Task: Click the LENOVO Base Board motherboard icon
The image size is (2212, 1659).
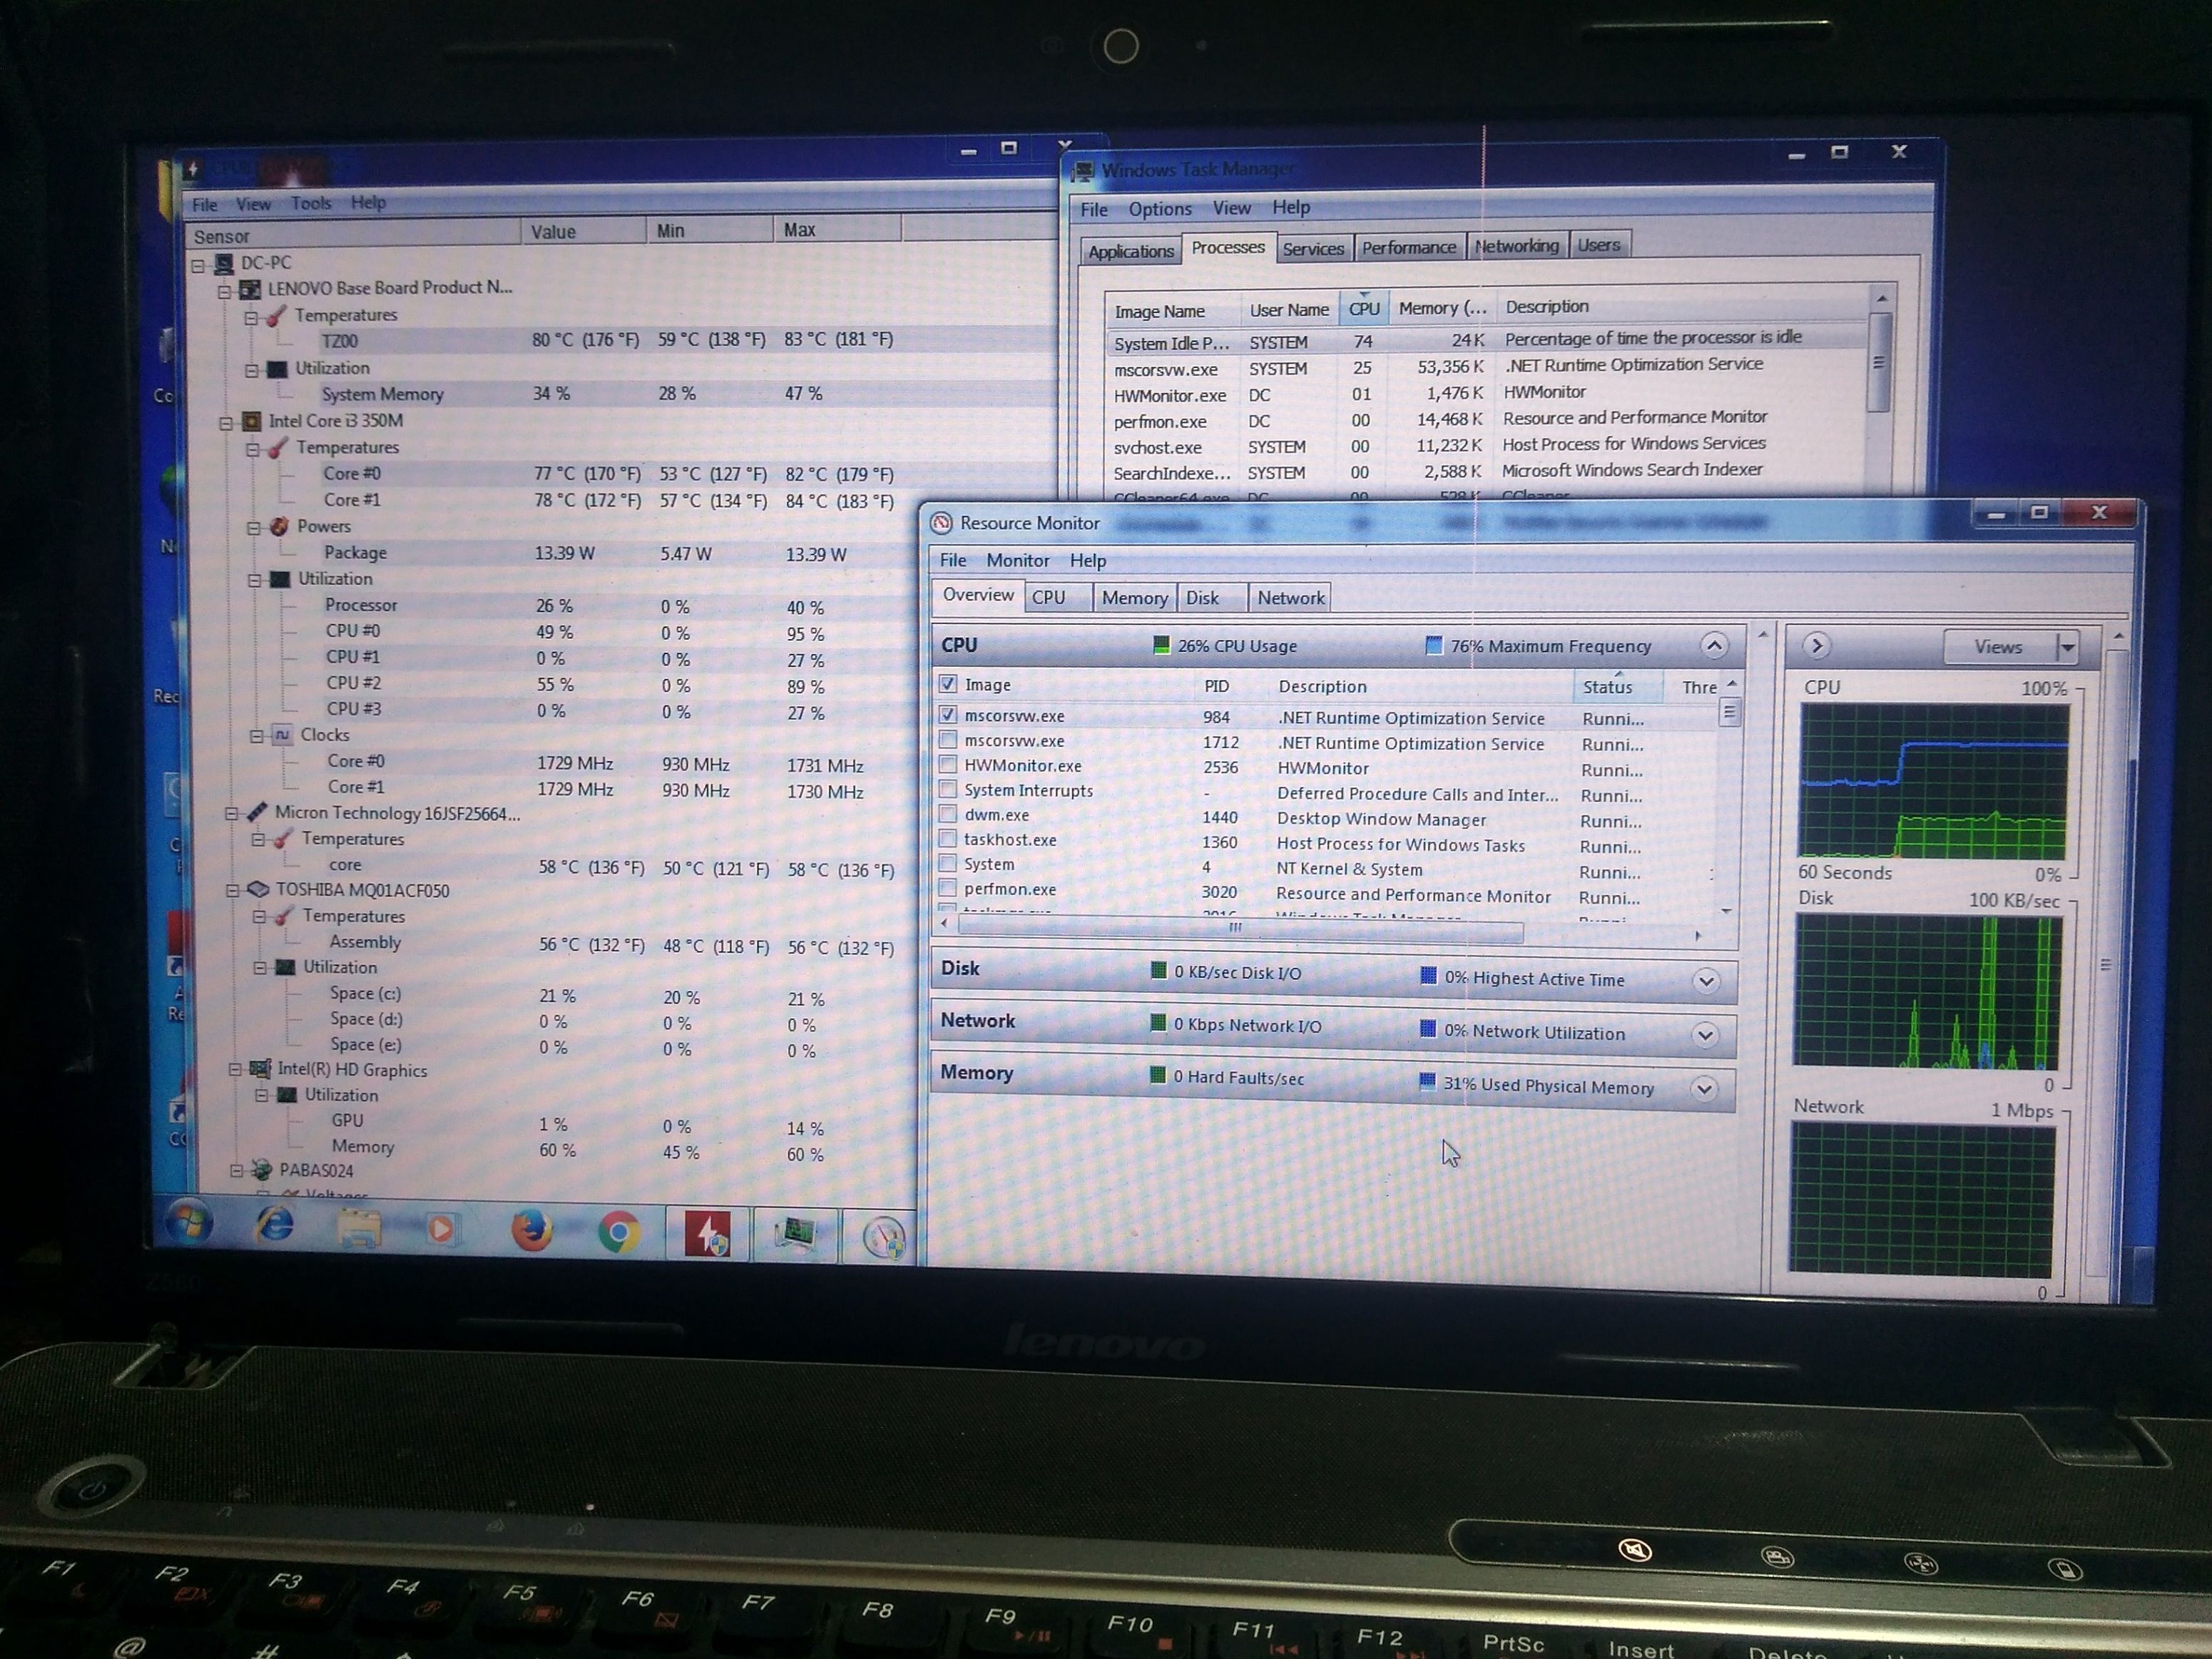Action: tap(250, 290)
